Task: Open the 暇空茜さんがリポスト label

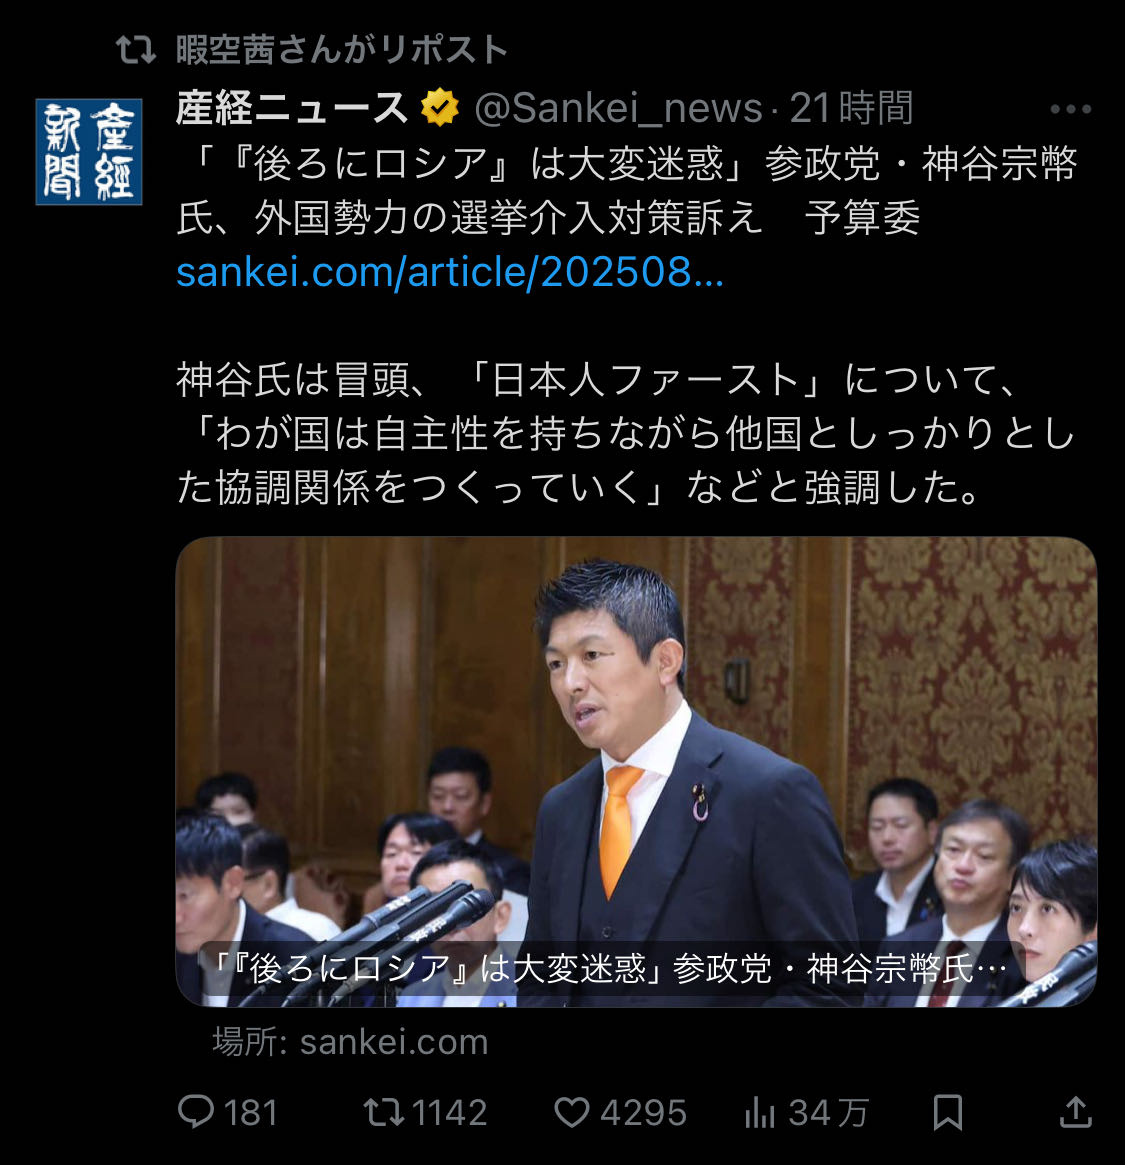Action: [342, 50]
